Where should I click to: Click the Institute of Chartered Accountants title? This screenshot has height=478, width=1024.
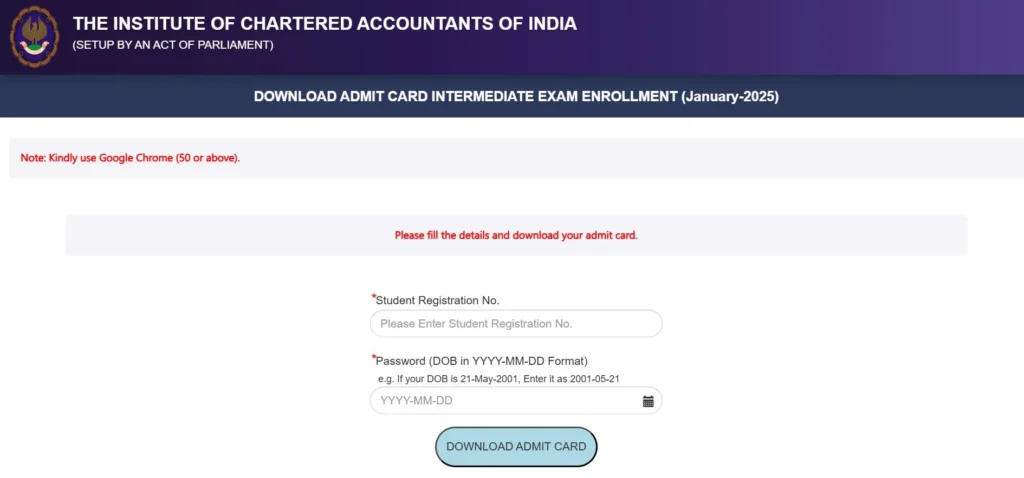[324, 23]
